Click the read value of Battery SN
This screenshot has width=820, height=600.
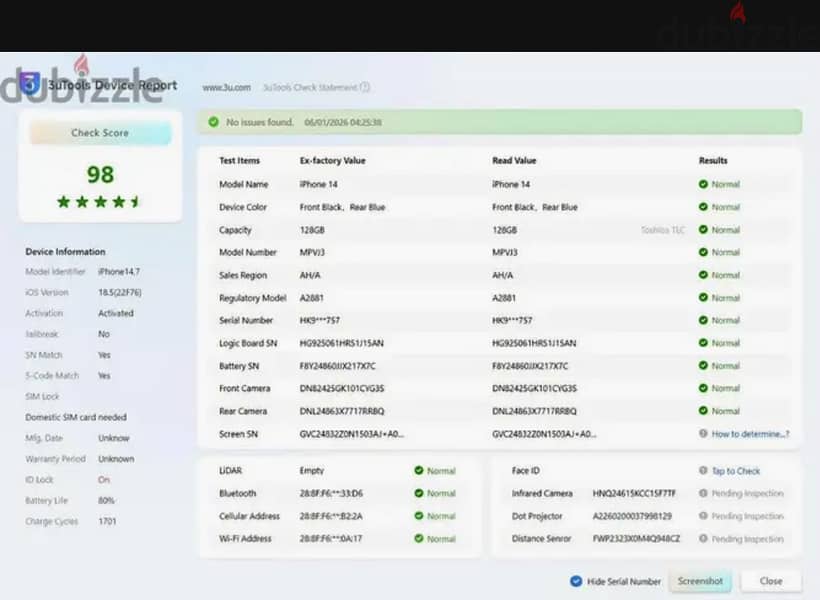530,366
